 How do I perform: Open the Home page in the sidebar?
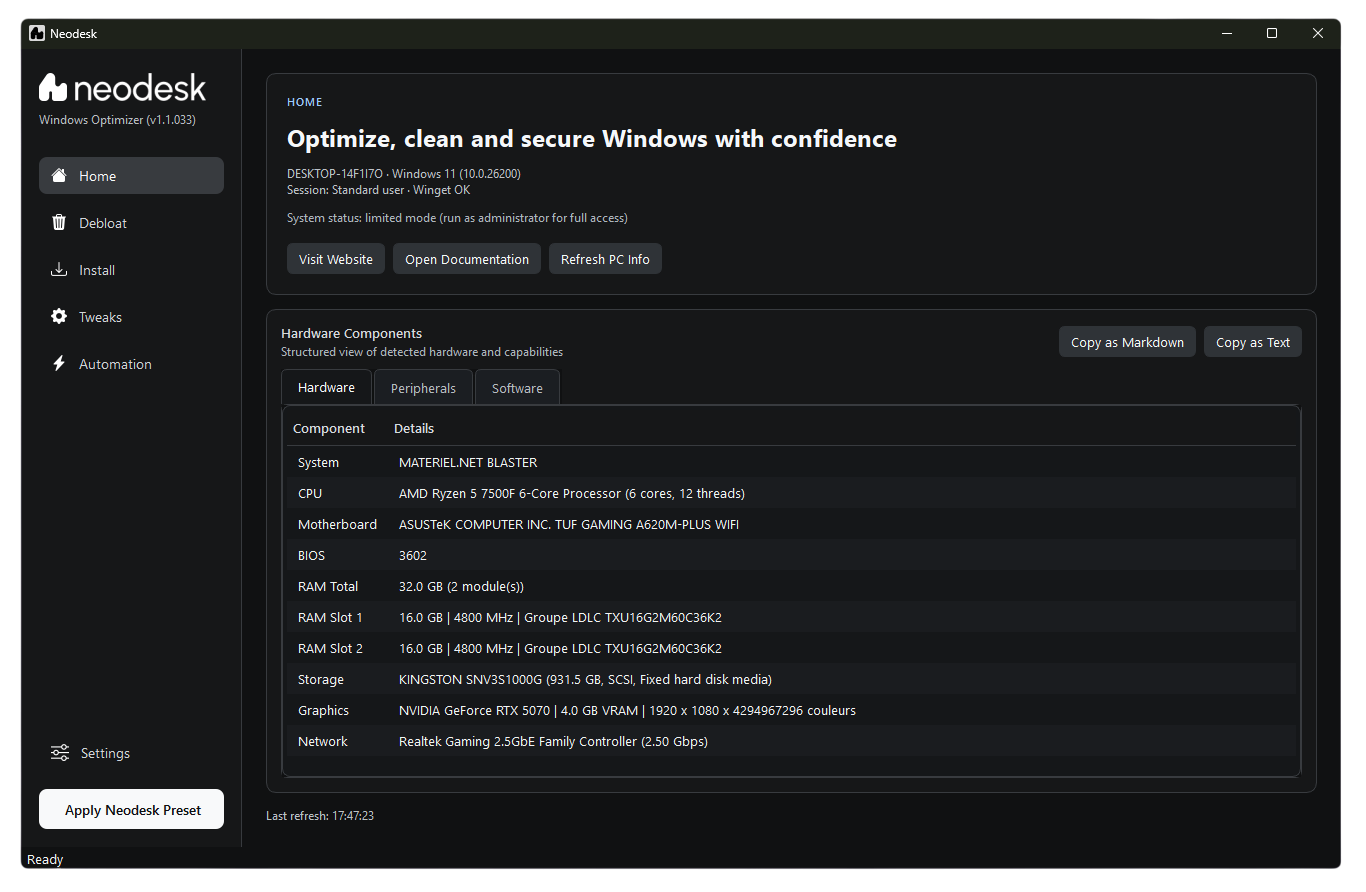click(x=131, y=176)
